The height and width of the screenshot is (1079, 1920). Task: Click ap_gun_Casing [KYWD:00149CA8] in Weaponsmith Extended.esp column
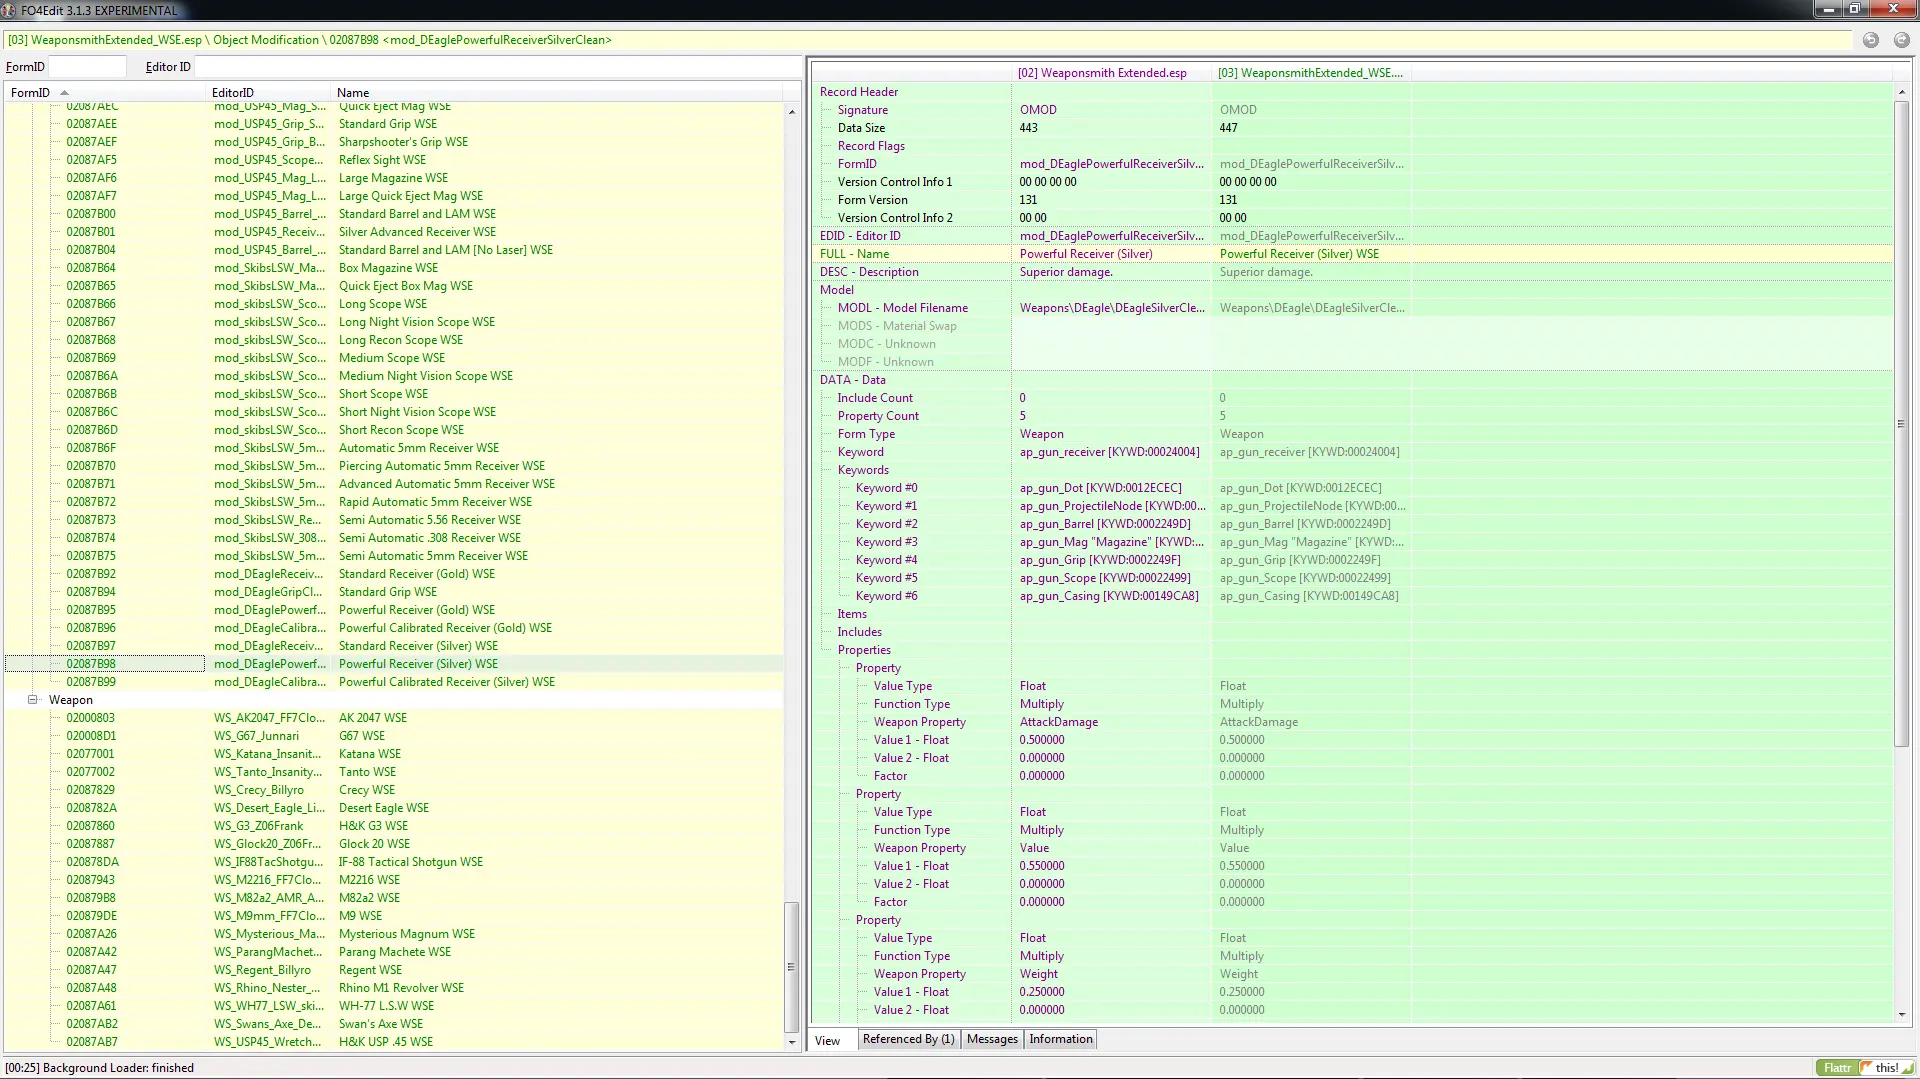coord(1108,596)
